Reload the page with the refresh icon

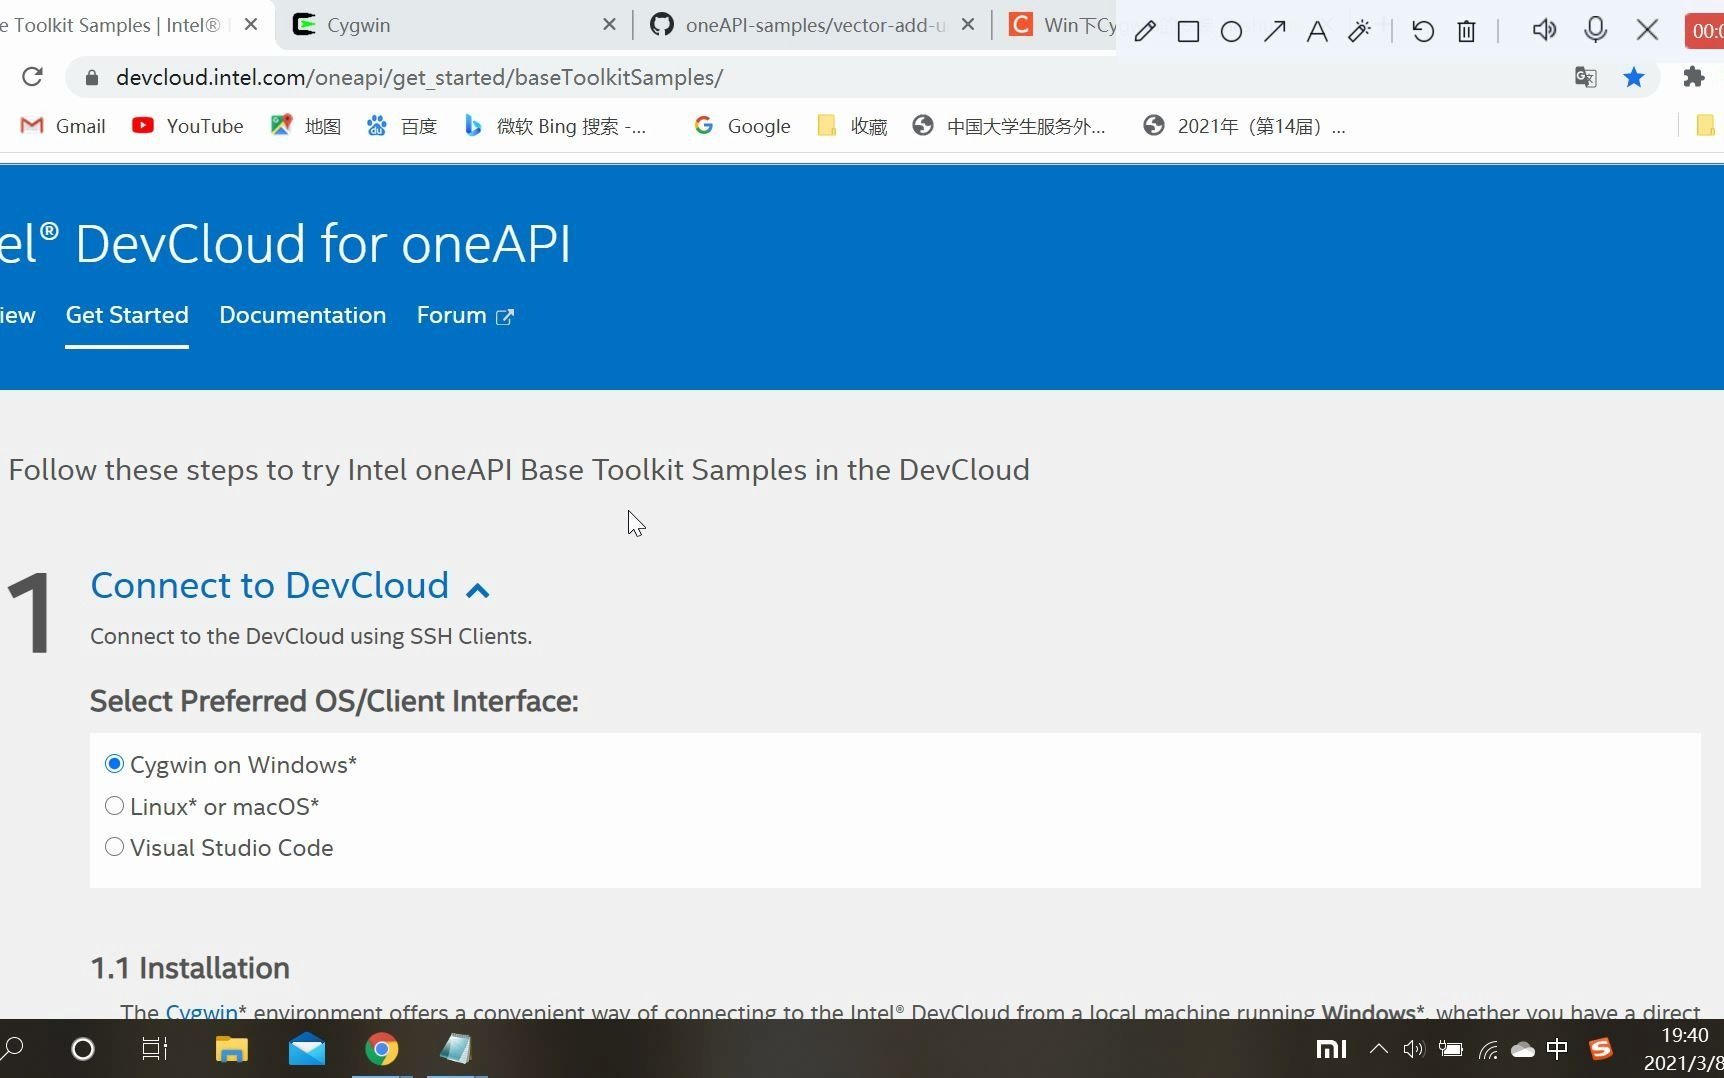point(32,77)
